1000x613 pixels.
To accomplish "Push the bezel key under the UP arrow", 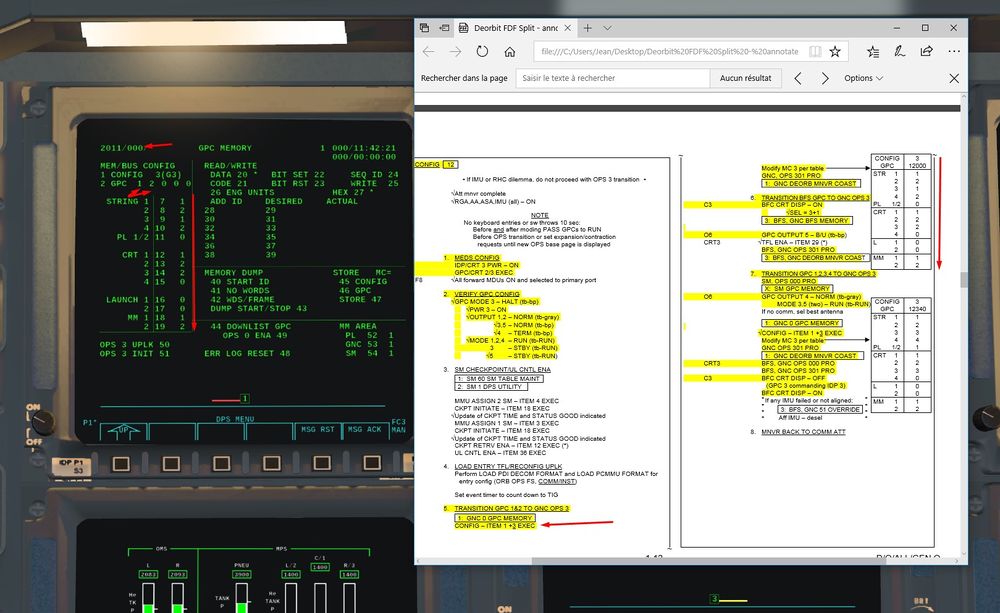I will click(121, 463).
